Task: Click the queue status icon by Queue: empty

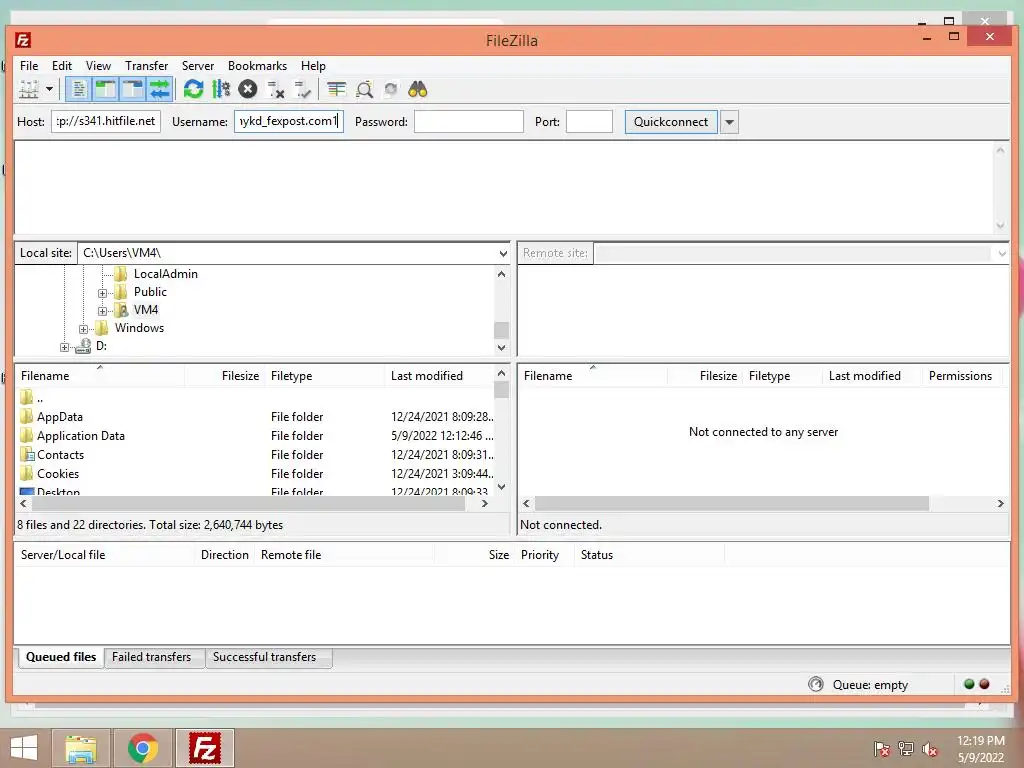Action: coord(816,684)
